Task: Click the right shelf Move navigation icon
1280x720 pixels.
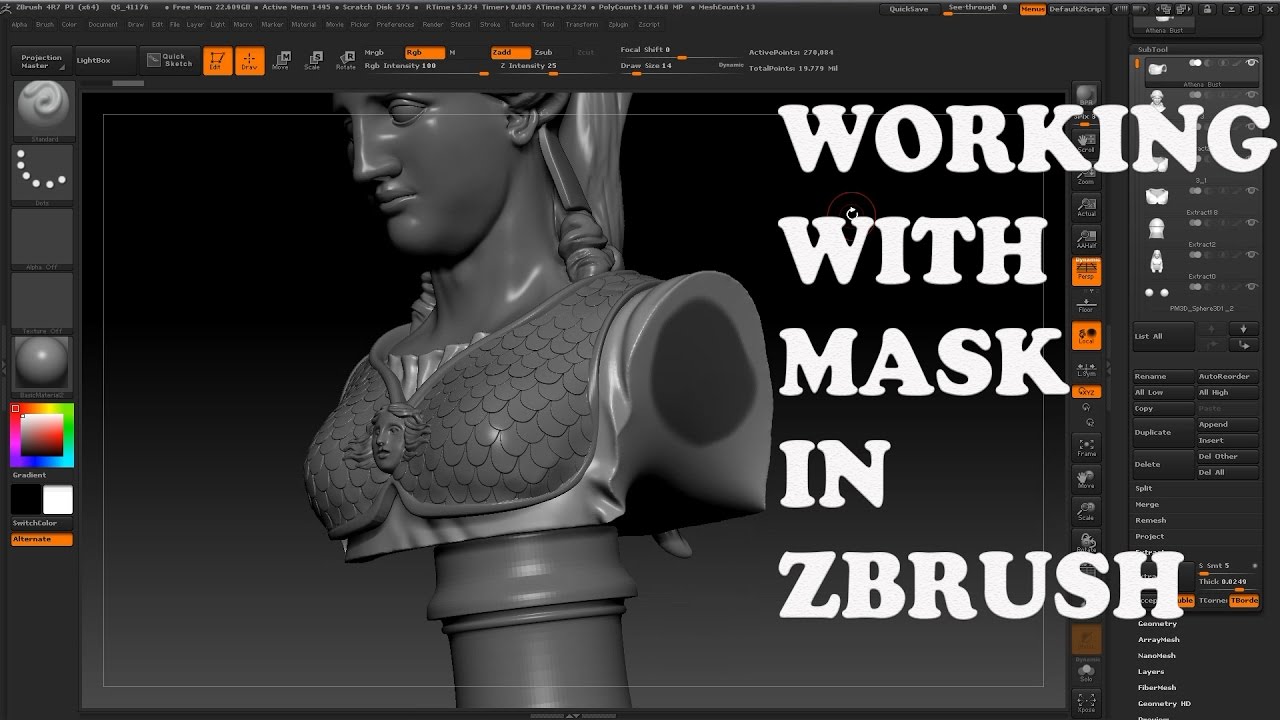Action: pyautogui.click(x=1086, y=479)
